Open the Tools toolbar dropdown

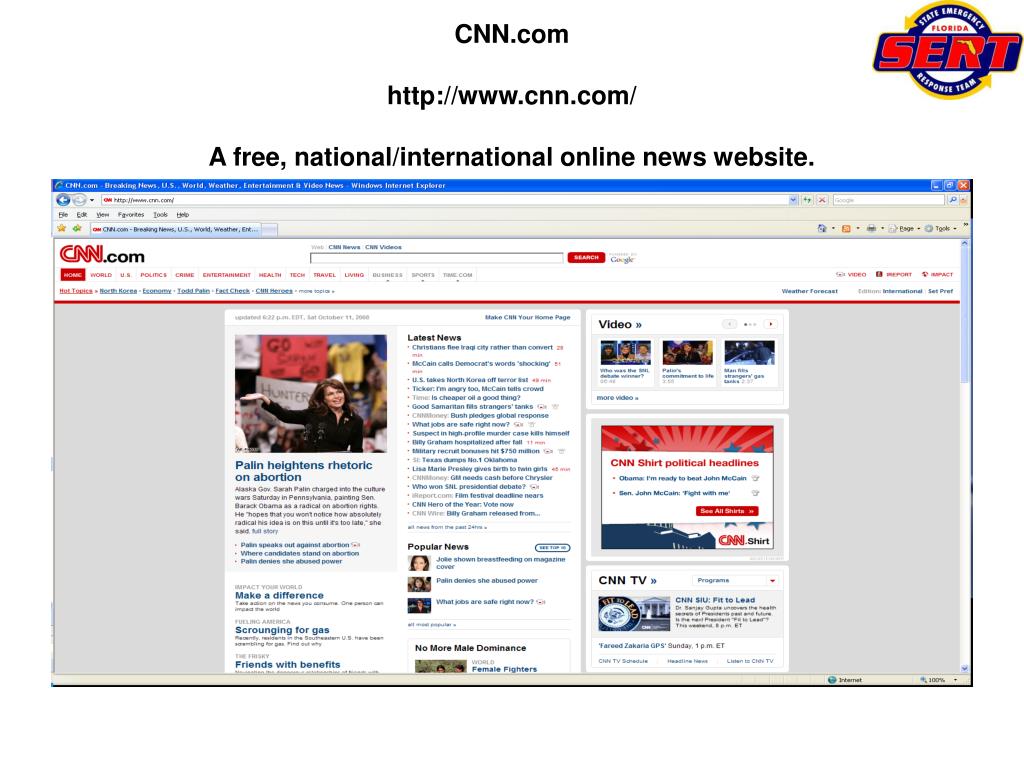pos(940,229)
